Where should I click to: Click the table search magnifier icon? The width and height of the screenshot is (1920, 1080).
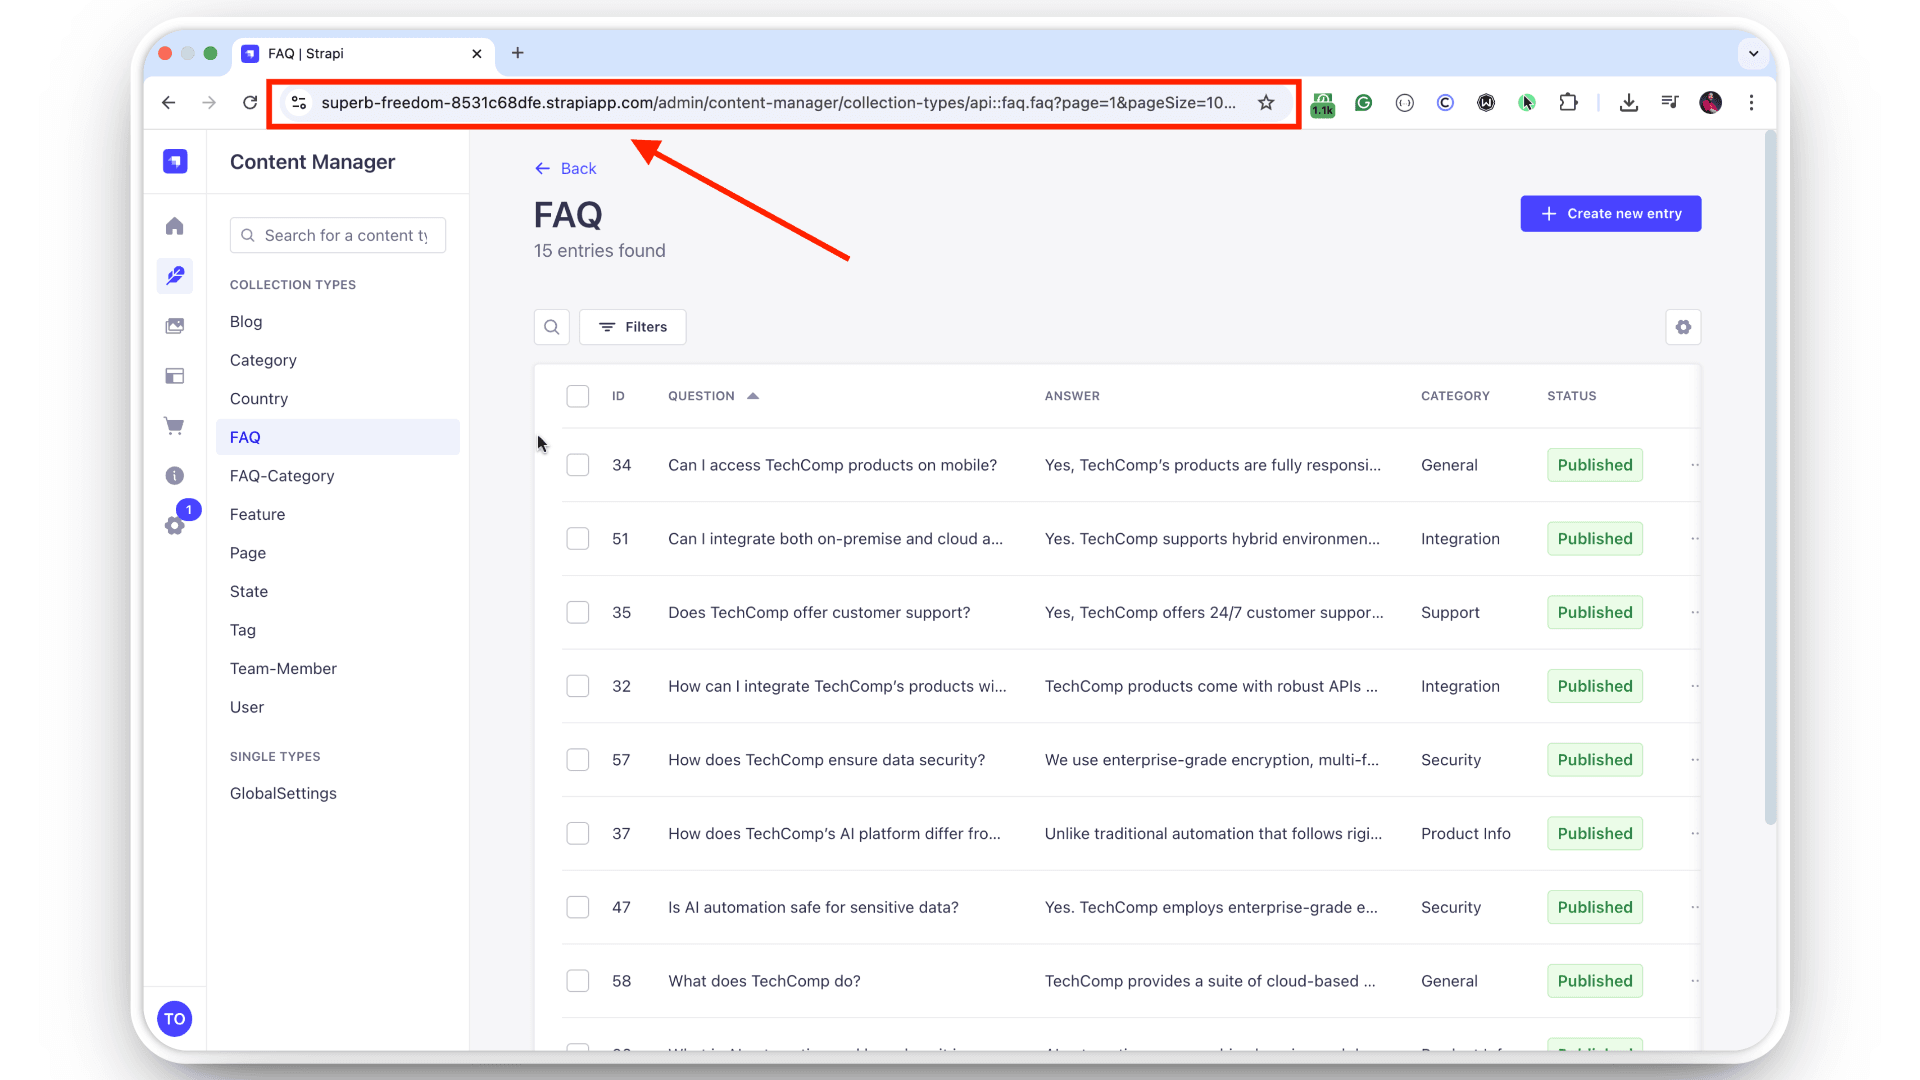tap(551, 327)
